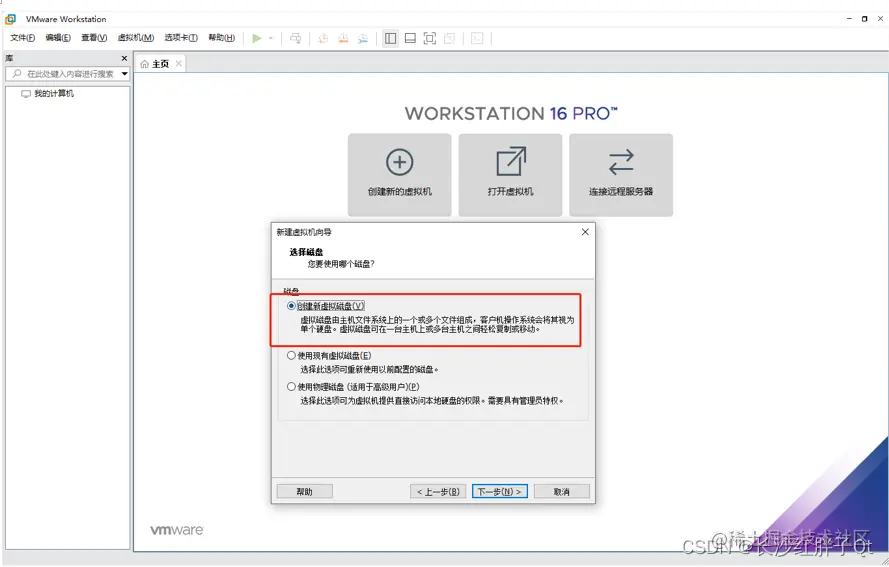Open the 文件(F) menu
The image size is (889, 567).
(23, 38)
